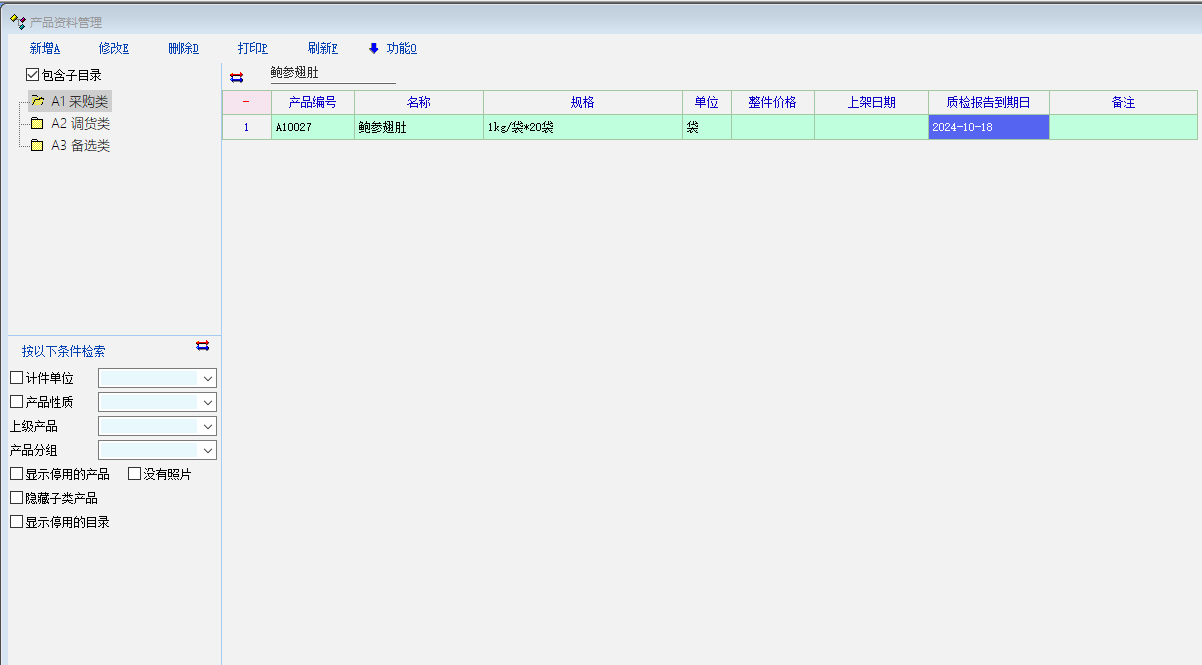Click the app icon in title bar
This screenshot has height=665, width=1202.
pos(17,21)
